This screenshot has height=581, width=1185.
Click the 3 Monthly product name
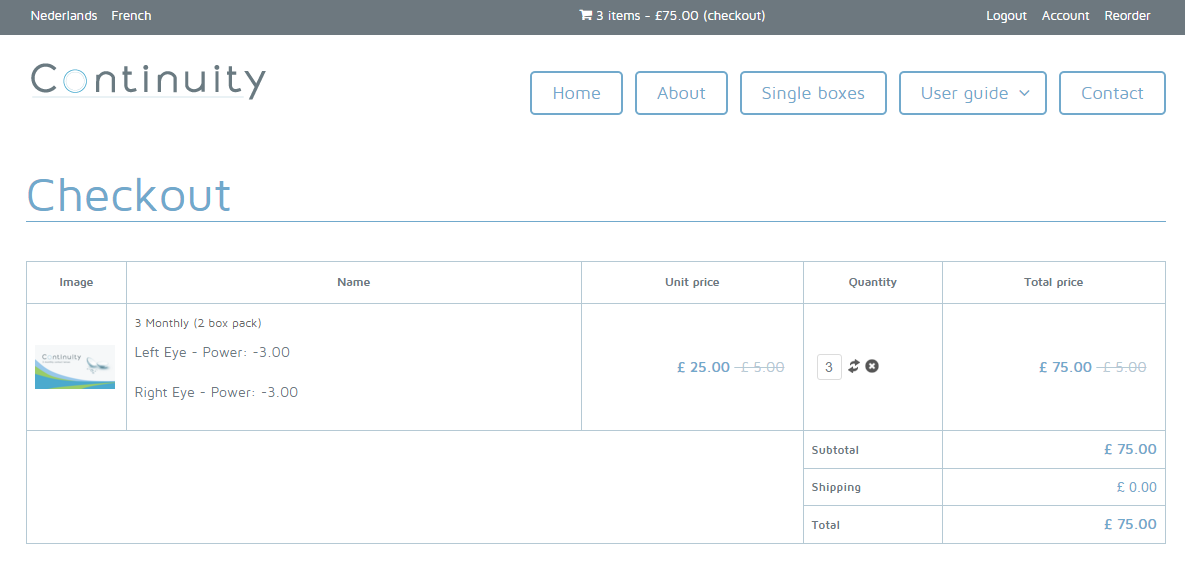pyautogui.click(x=198, y=323)
